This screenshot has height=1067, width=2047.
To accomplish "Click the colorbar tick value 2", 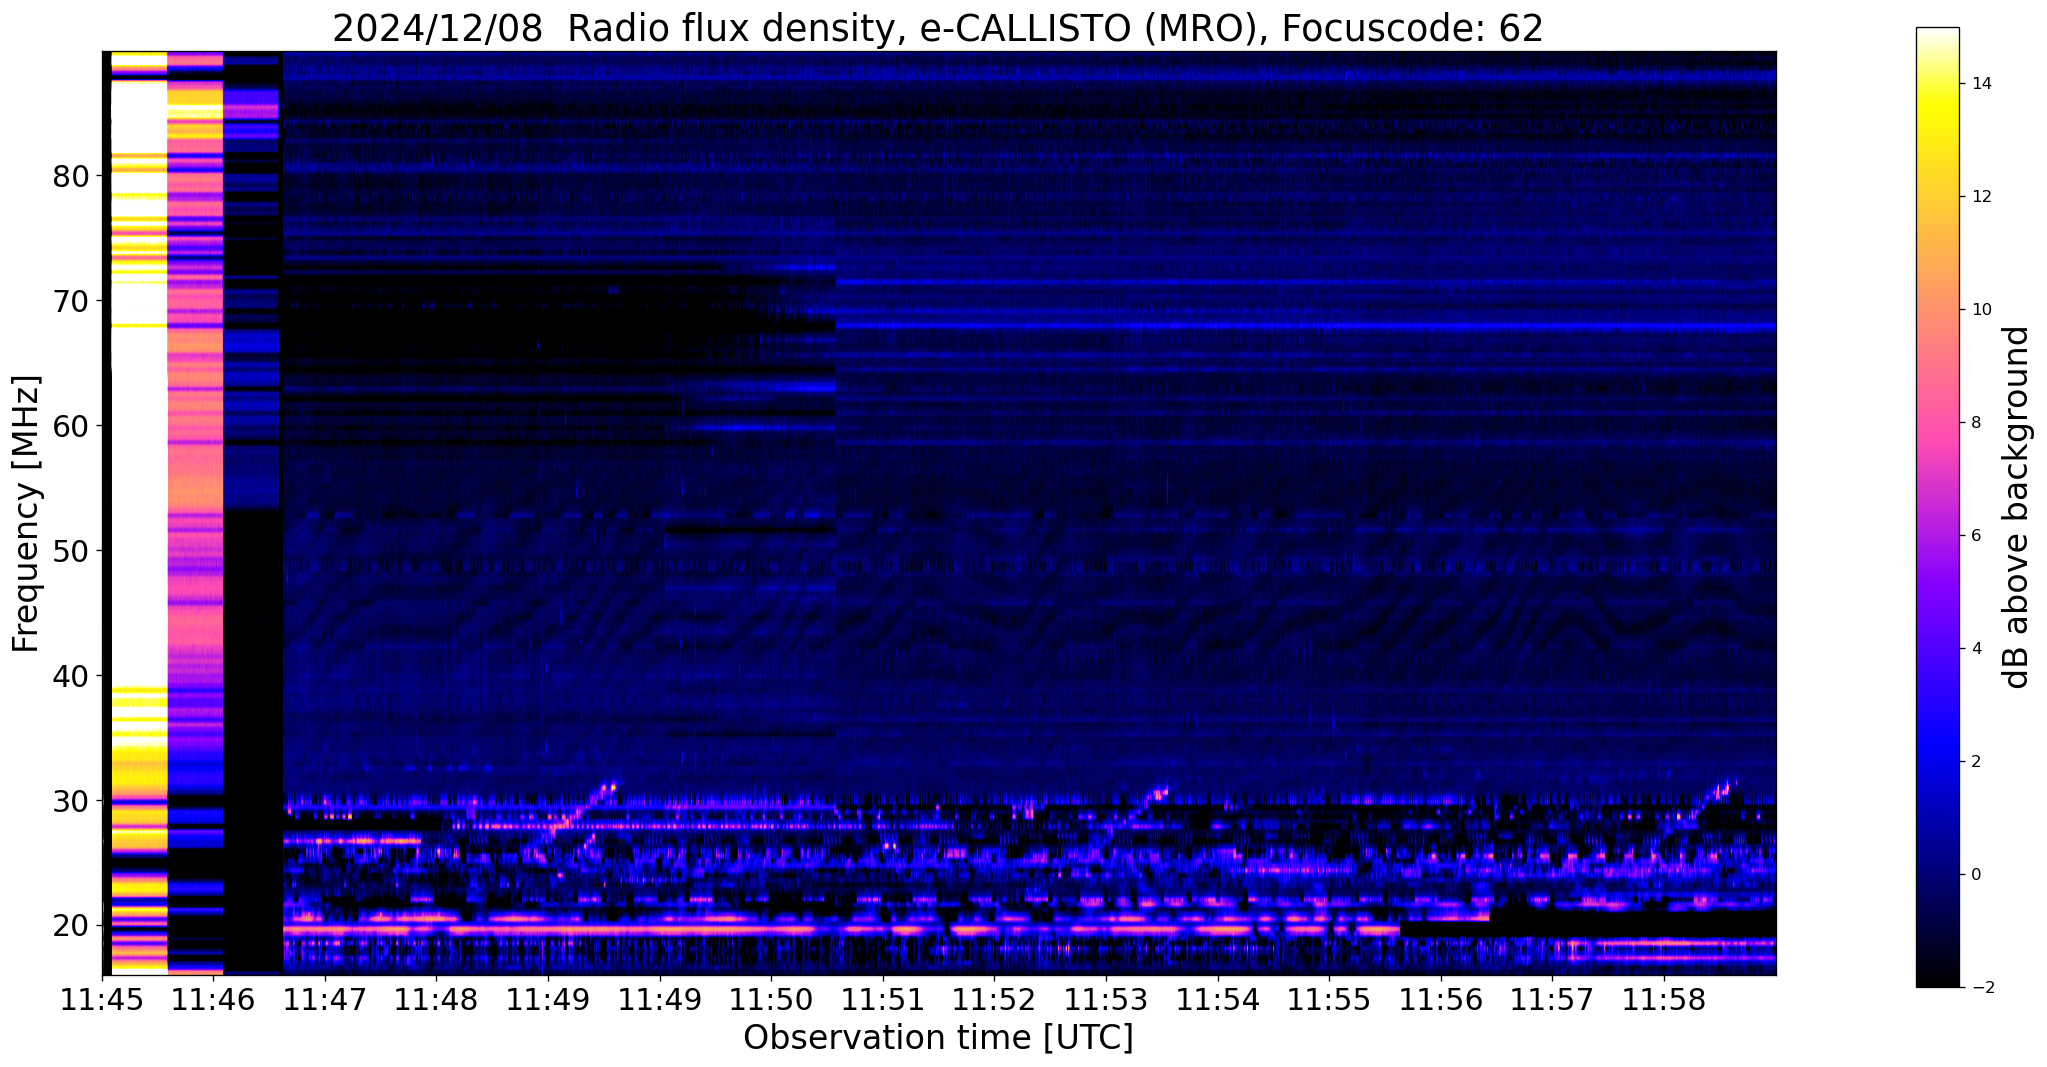I will 1975,762.
